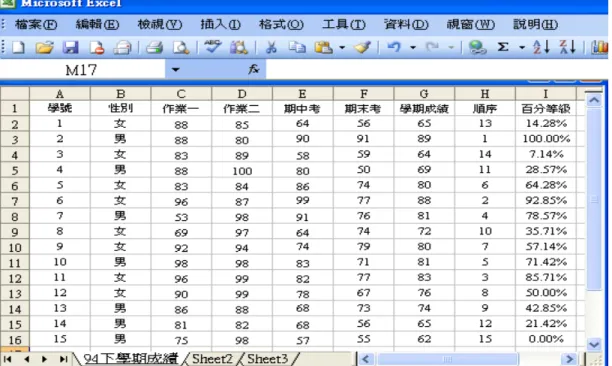
Task: Expand the Undo history dropdown arrow
Action: pos(413,48)
